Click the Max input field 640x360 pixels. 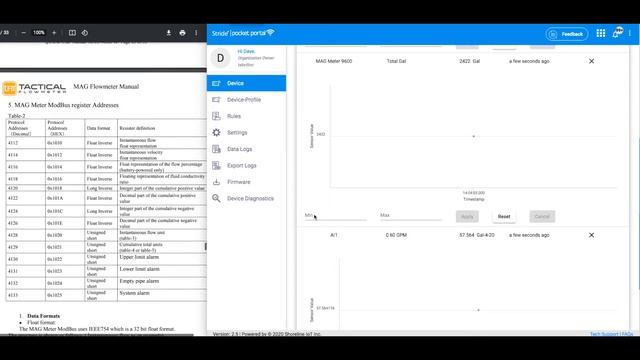[x=411, y=216]
